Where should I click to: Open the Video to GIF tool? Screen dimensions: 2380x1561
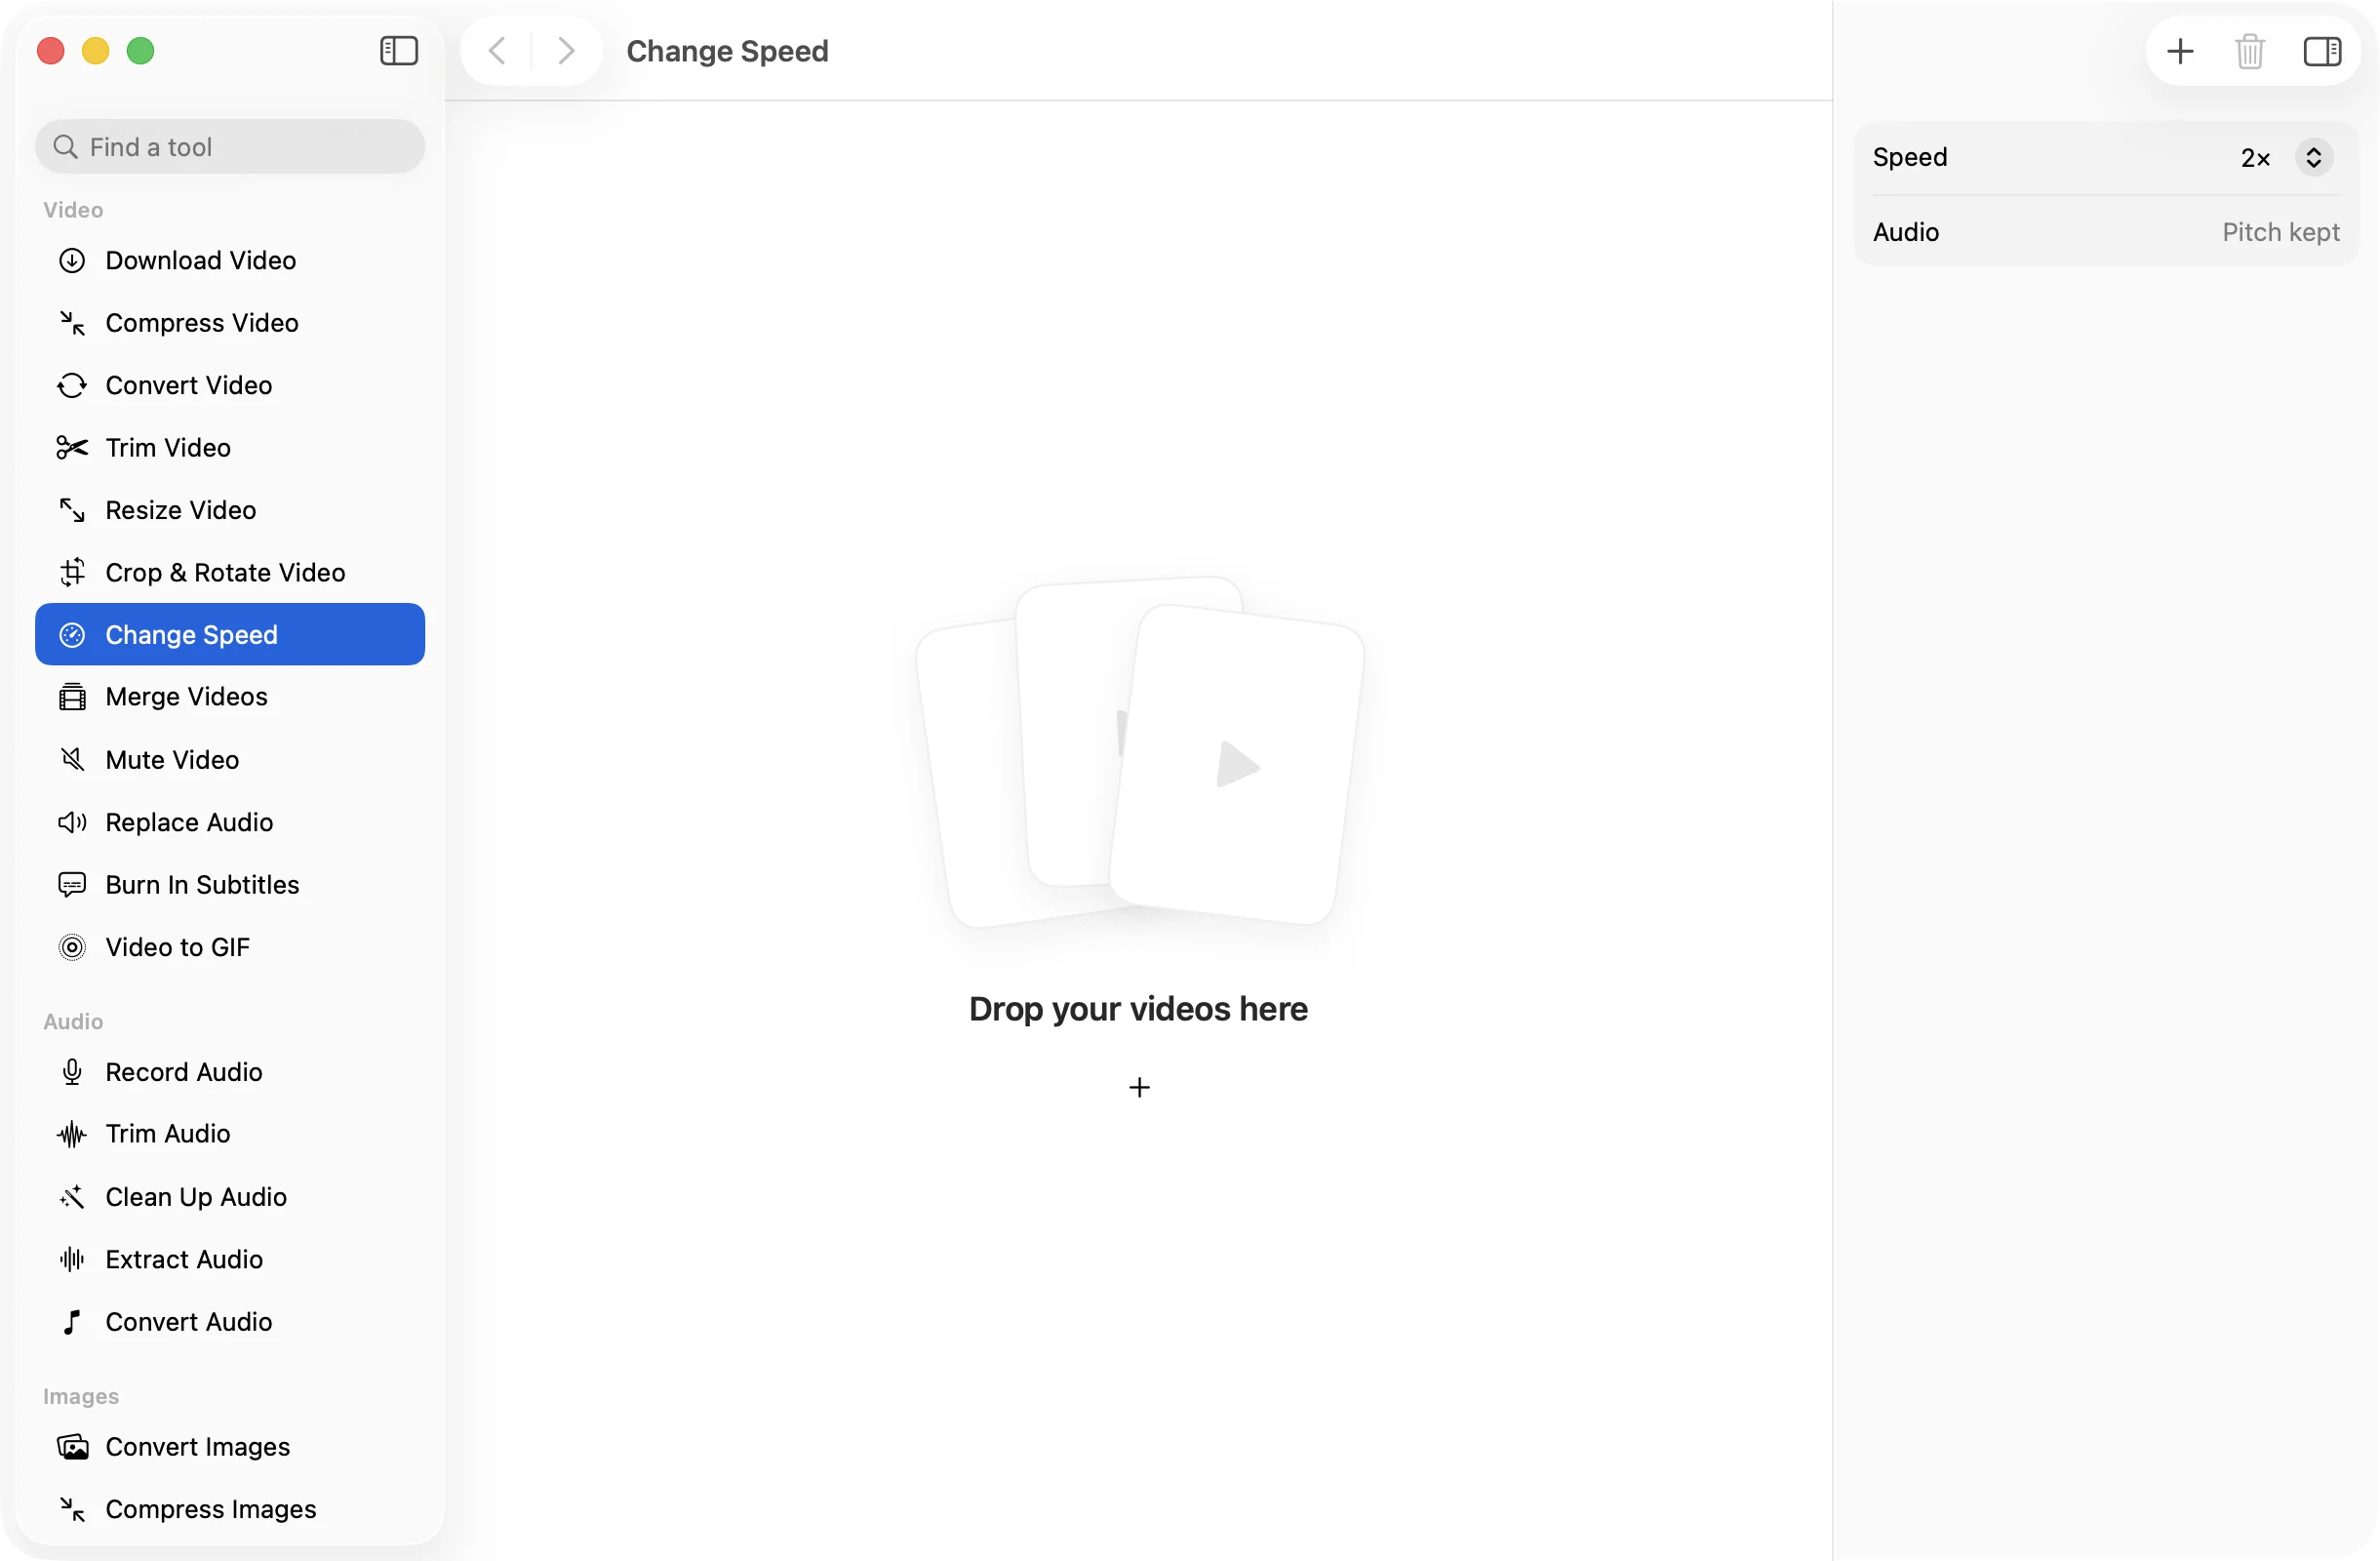tap(230, 947)
